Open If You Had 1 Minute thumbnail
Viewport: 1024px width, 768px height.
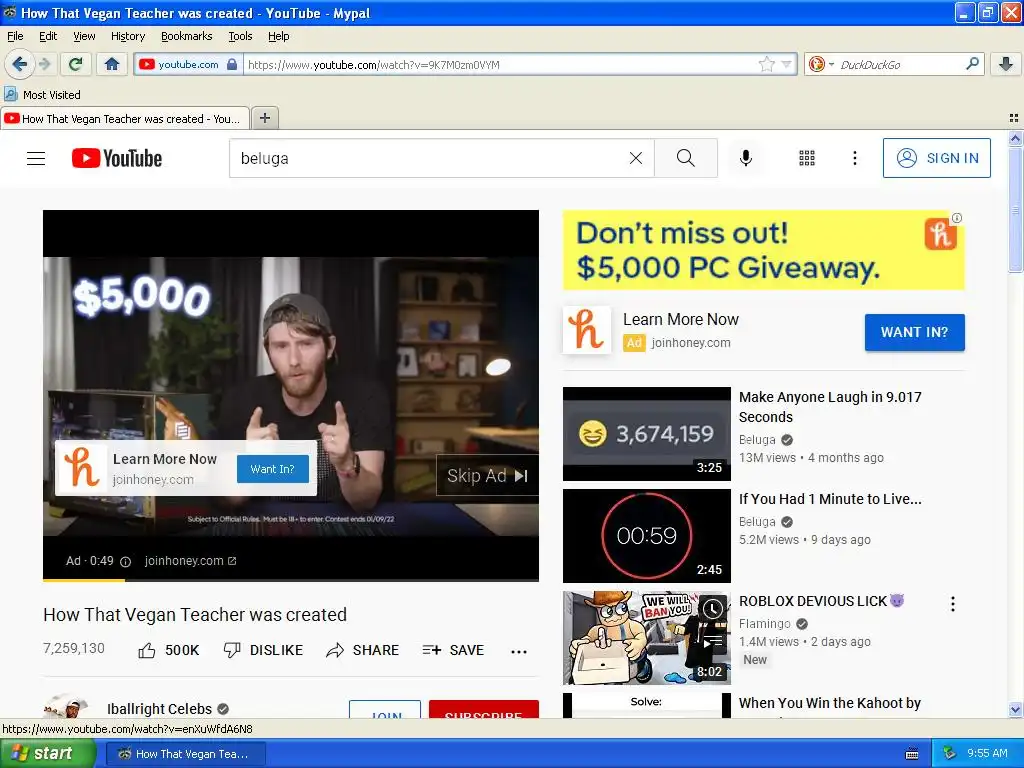coord(647,536)
